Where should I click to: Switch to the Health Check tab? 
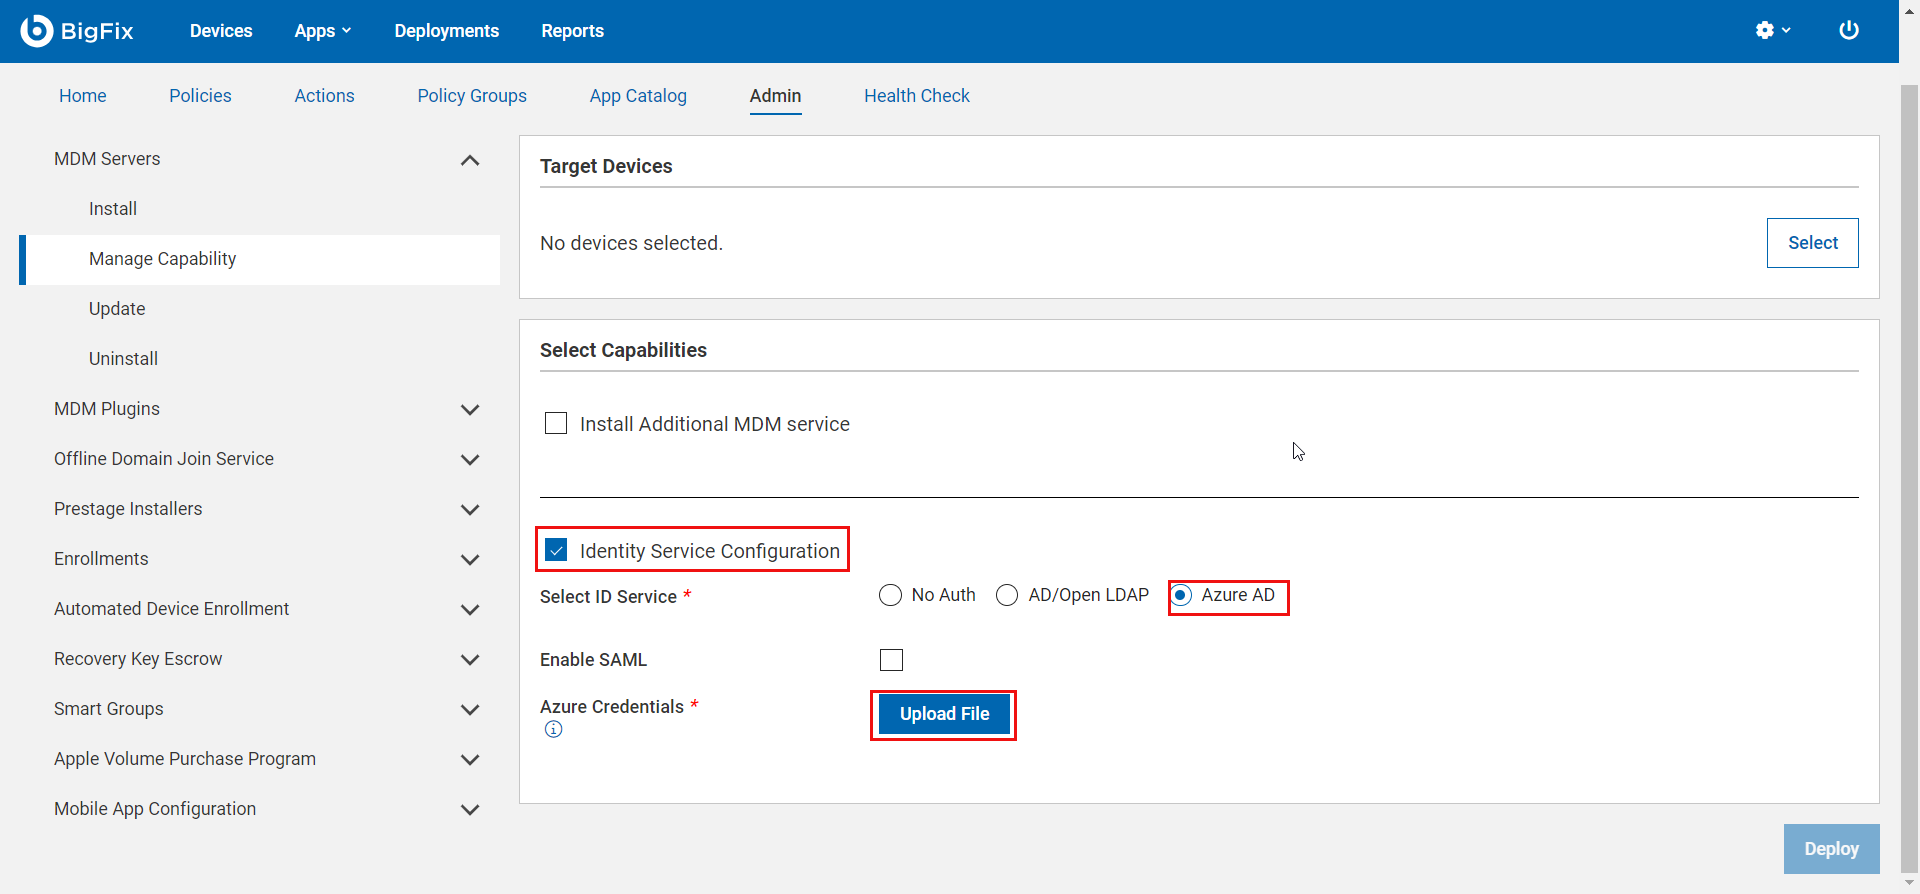[x=916, y=96]
